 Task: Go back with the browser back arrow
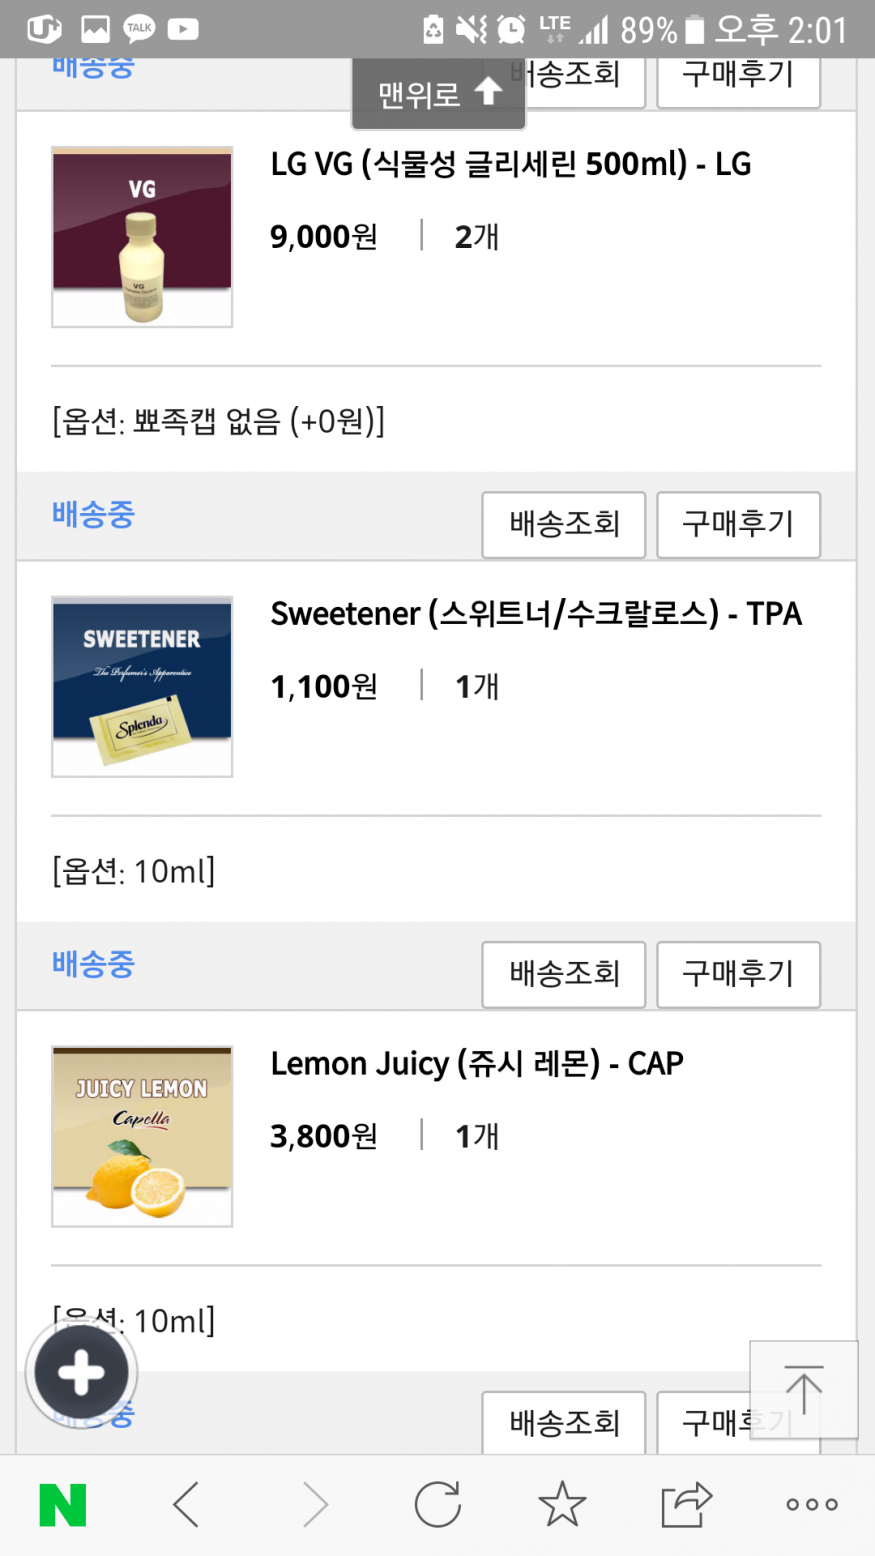(186, 1504)
